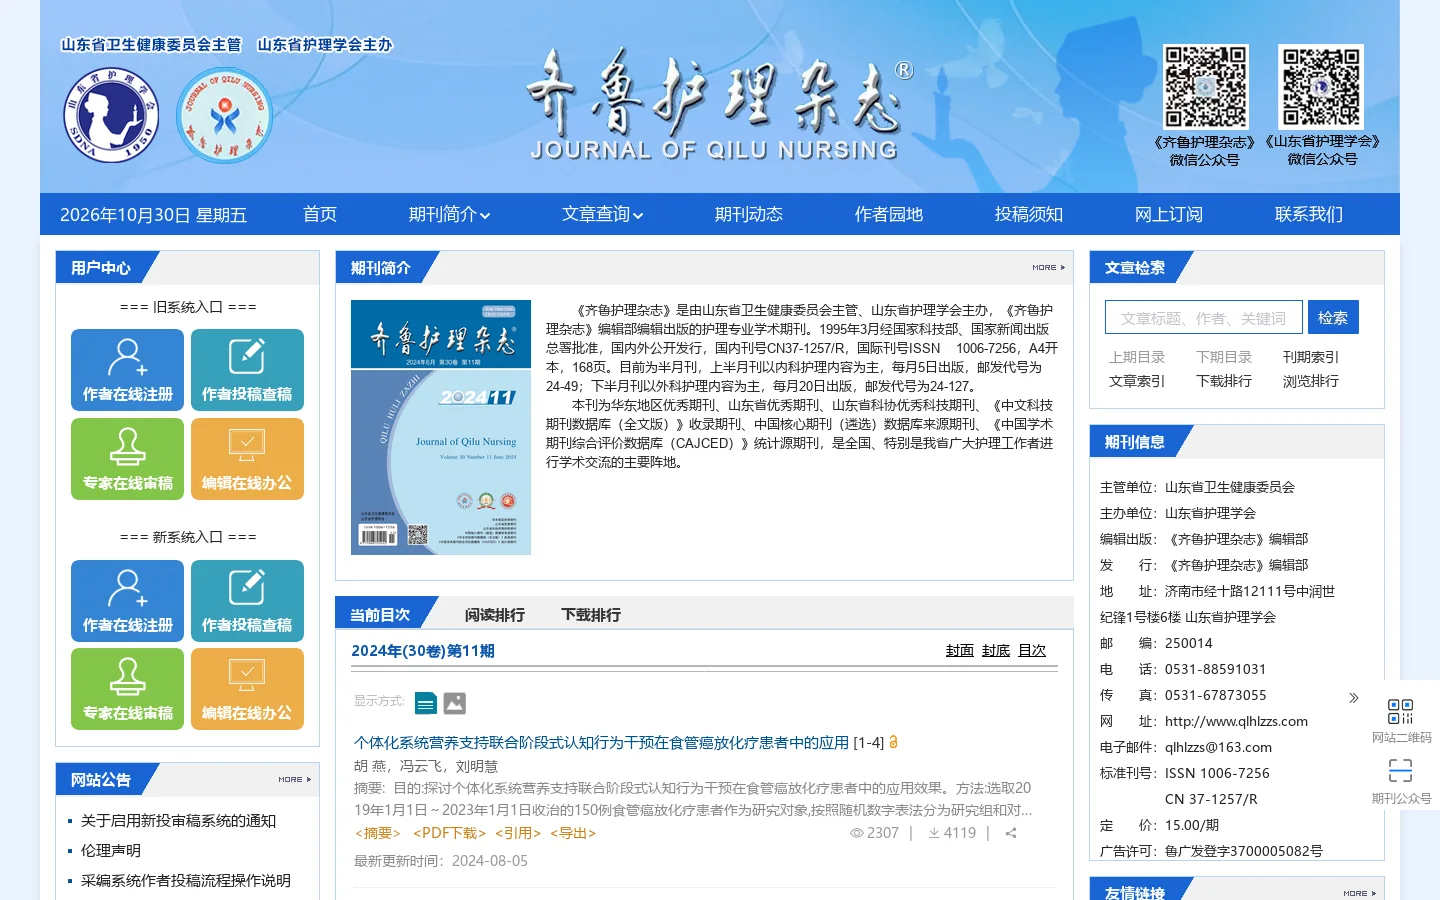Screen dimensions: 1440x900
Task: Open new system 作者在线注册 tile
Action: coord(127,601)
